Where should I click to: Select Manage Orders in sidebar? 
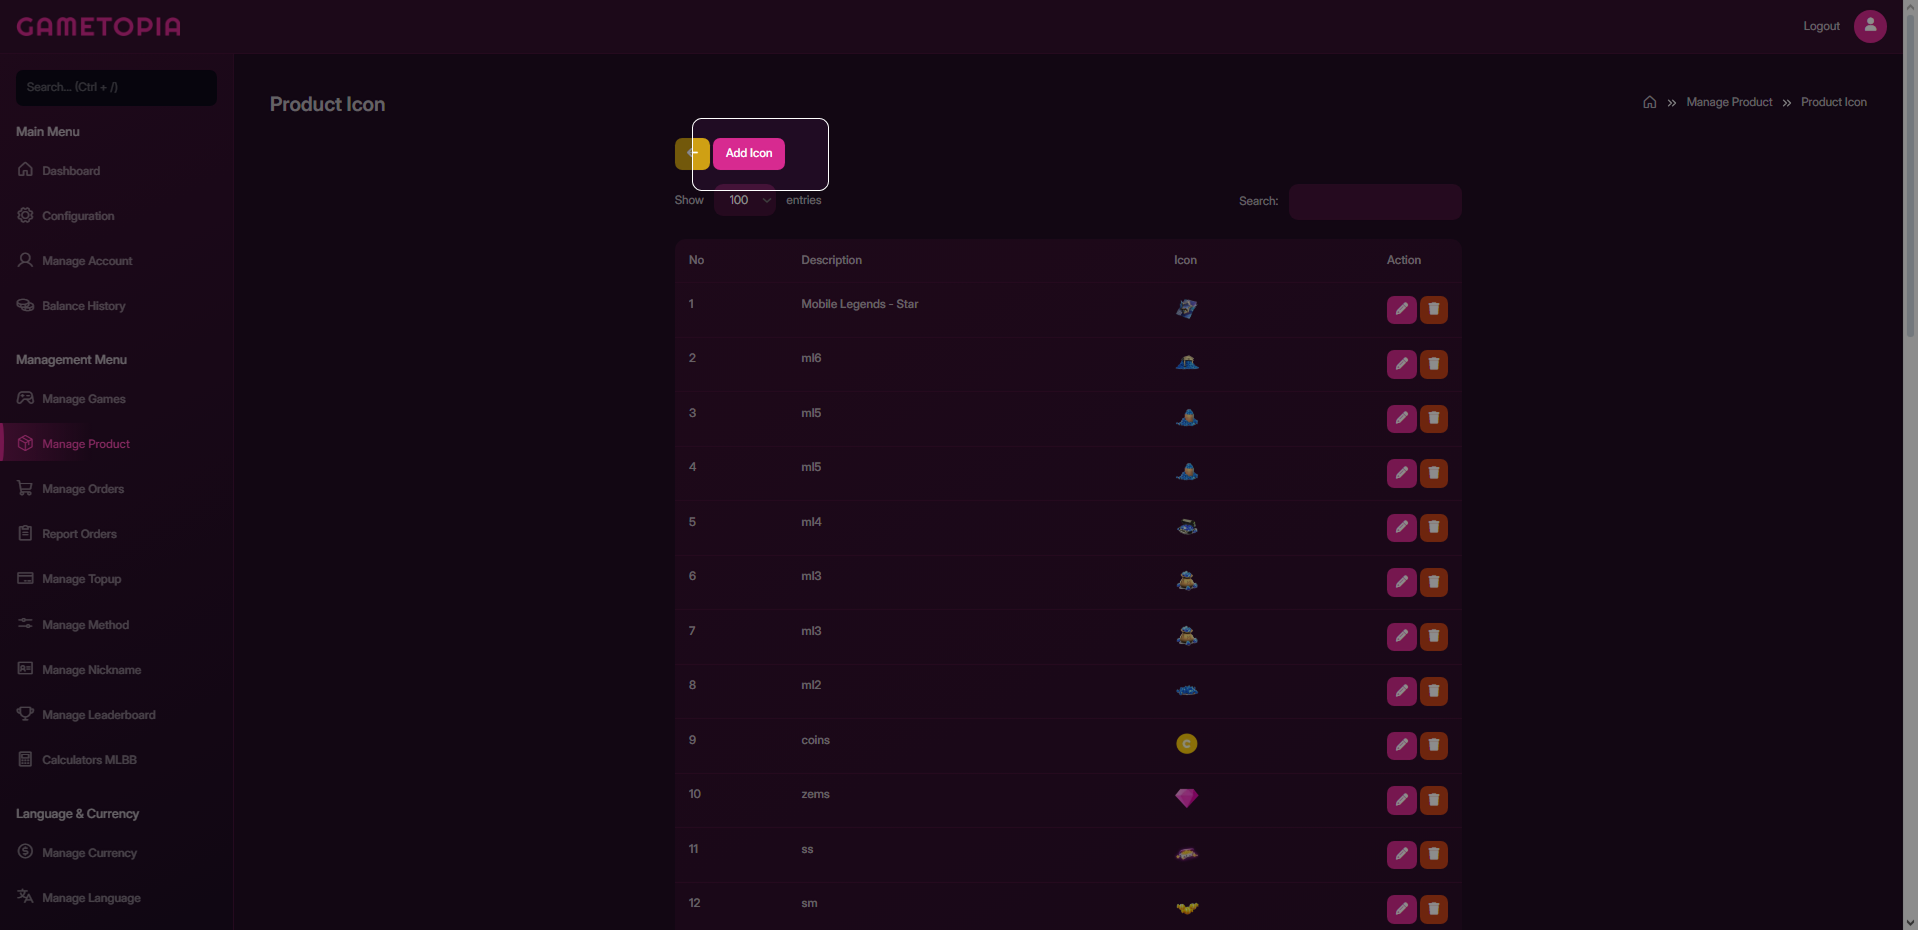[83, 489]
